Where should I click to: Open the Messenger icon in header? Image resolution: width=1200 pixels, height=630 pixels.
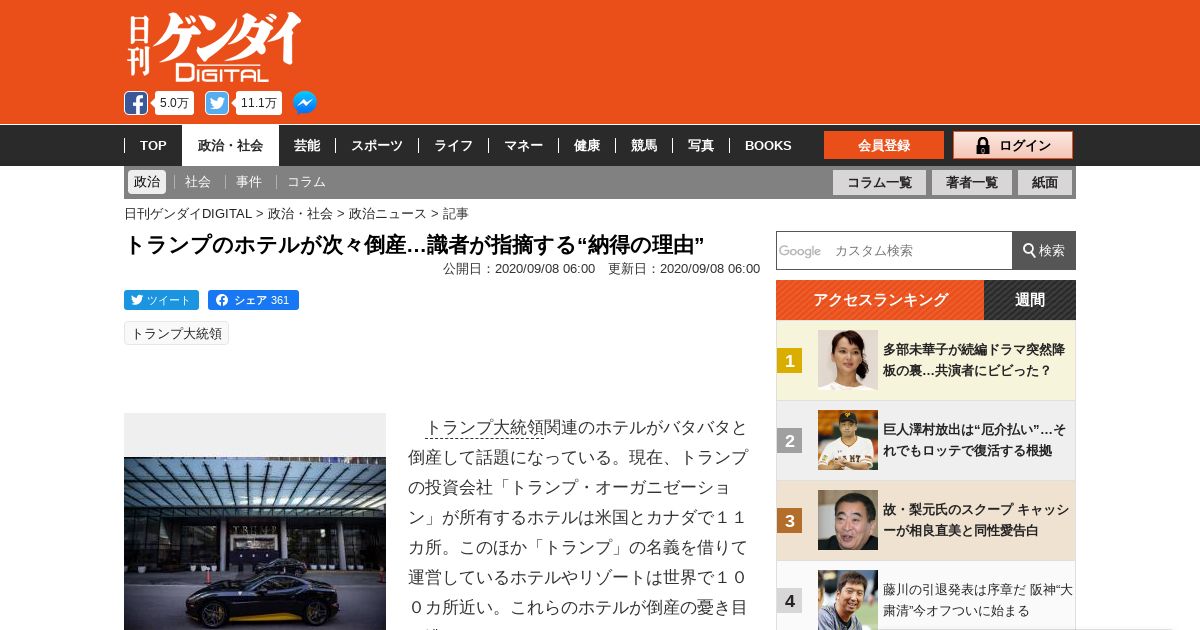tap(305, 103)
